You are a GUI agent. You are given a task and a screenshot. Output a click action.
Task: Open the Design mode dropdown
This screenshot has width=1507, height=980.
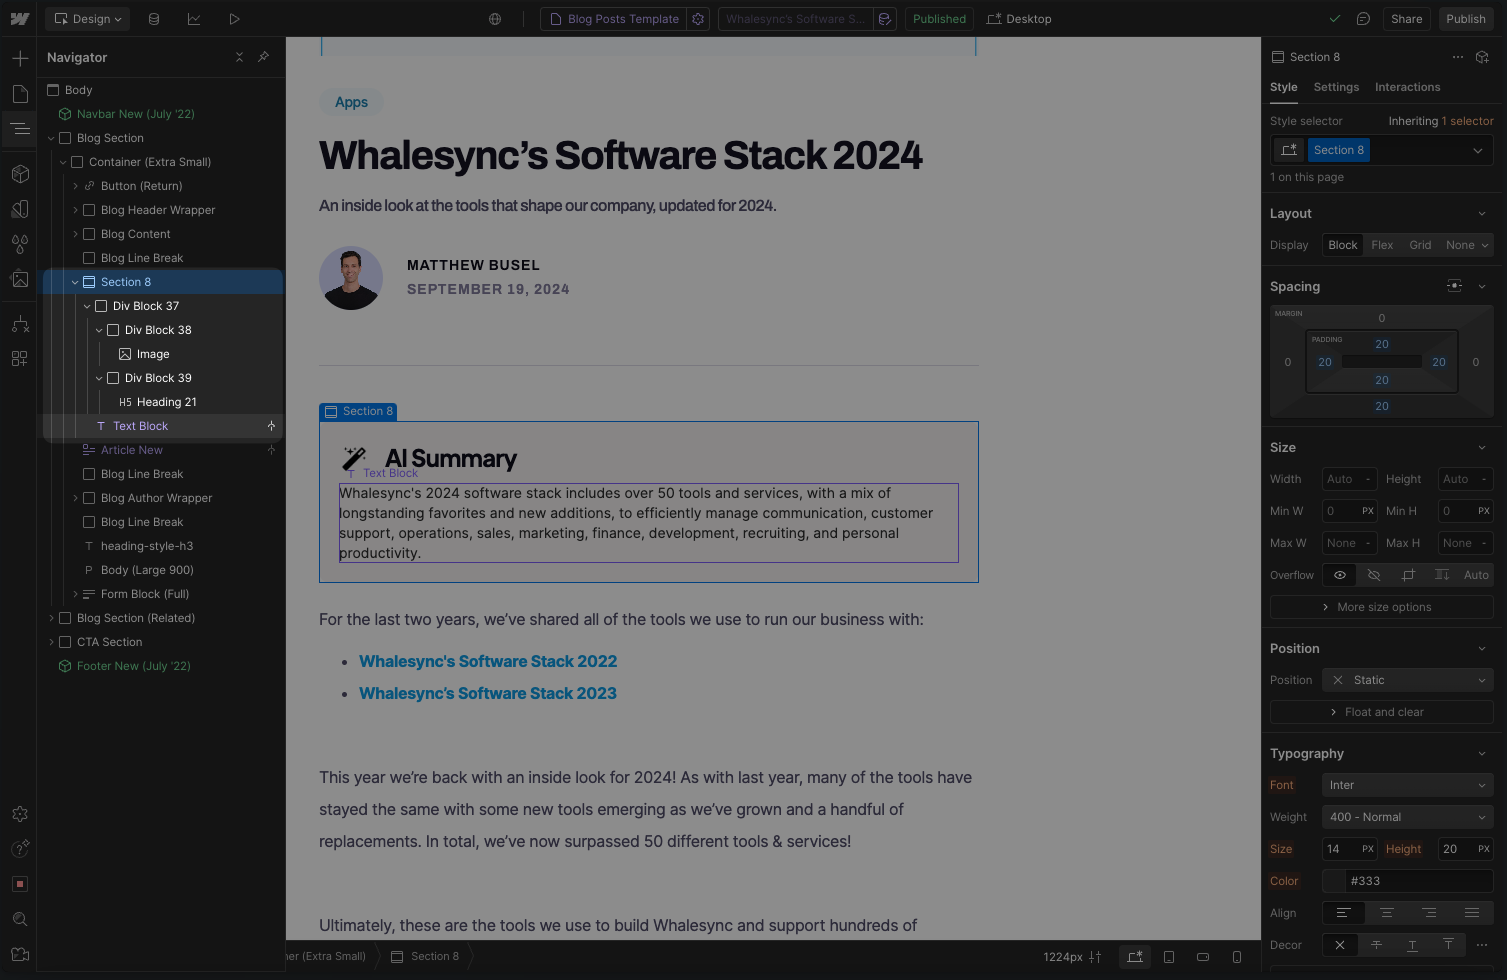click(87, 19)
